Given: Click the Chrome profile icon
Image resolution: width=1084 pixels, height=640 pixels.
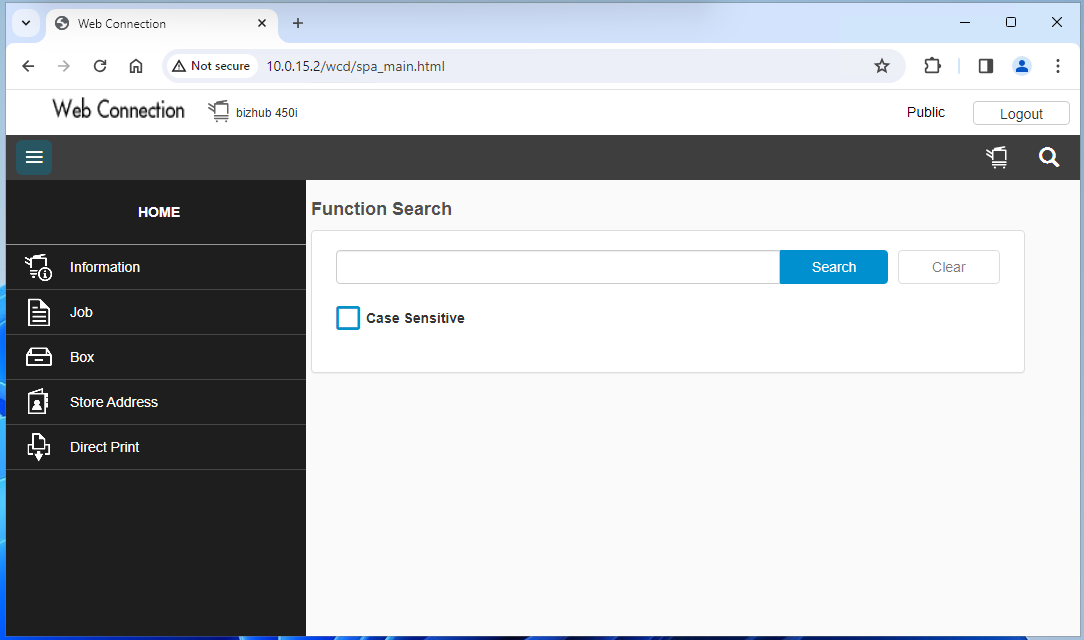Looking at the screenshot, I should tap(1022, 65).
